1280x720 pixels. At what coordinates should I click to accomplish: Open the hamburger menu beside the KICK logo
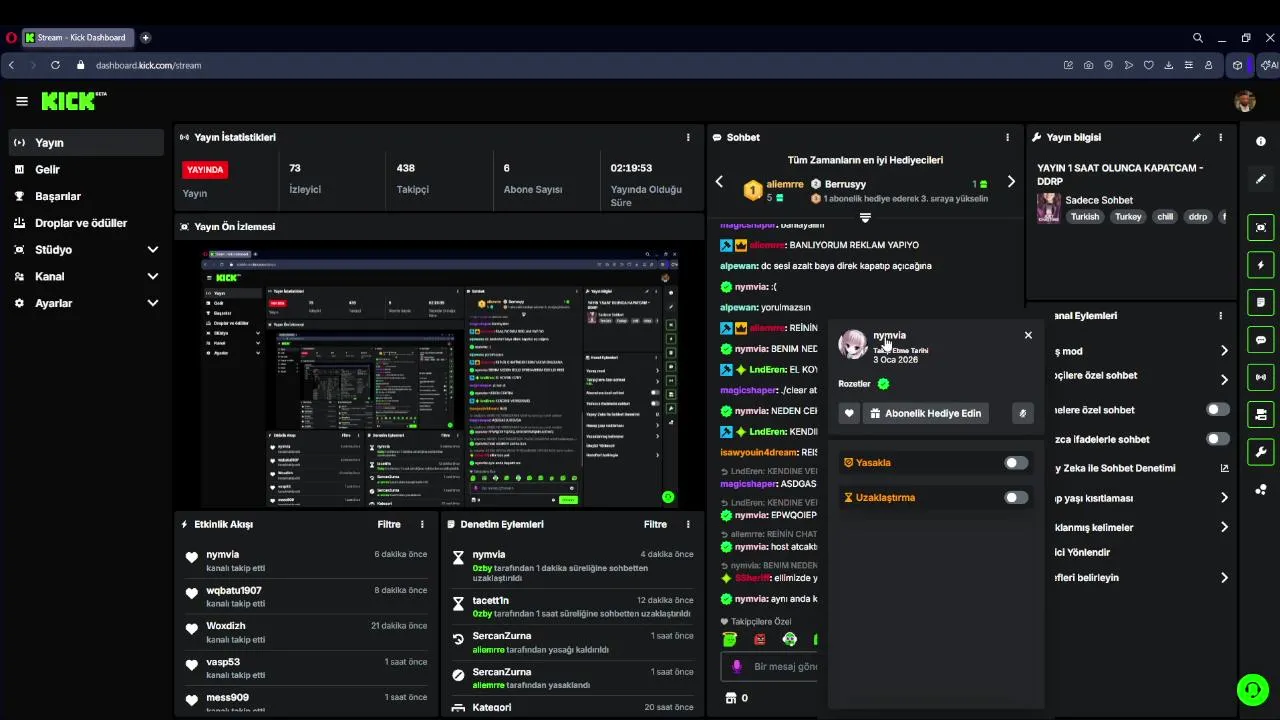pyautogui.click(x=22, y=101)
